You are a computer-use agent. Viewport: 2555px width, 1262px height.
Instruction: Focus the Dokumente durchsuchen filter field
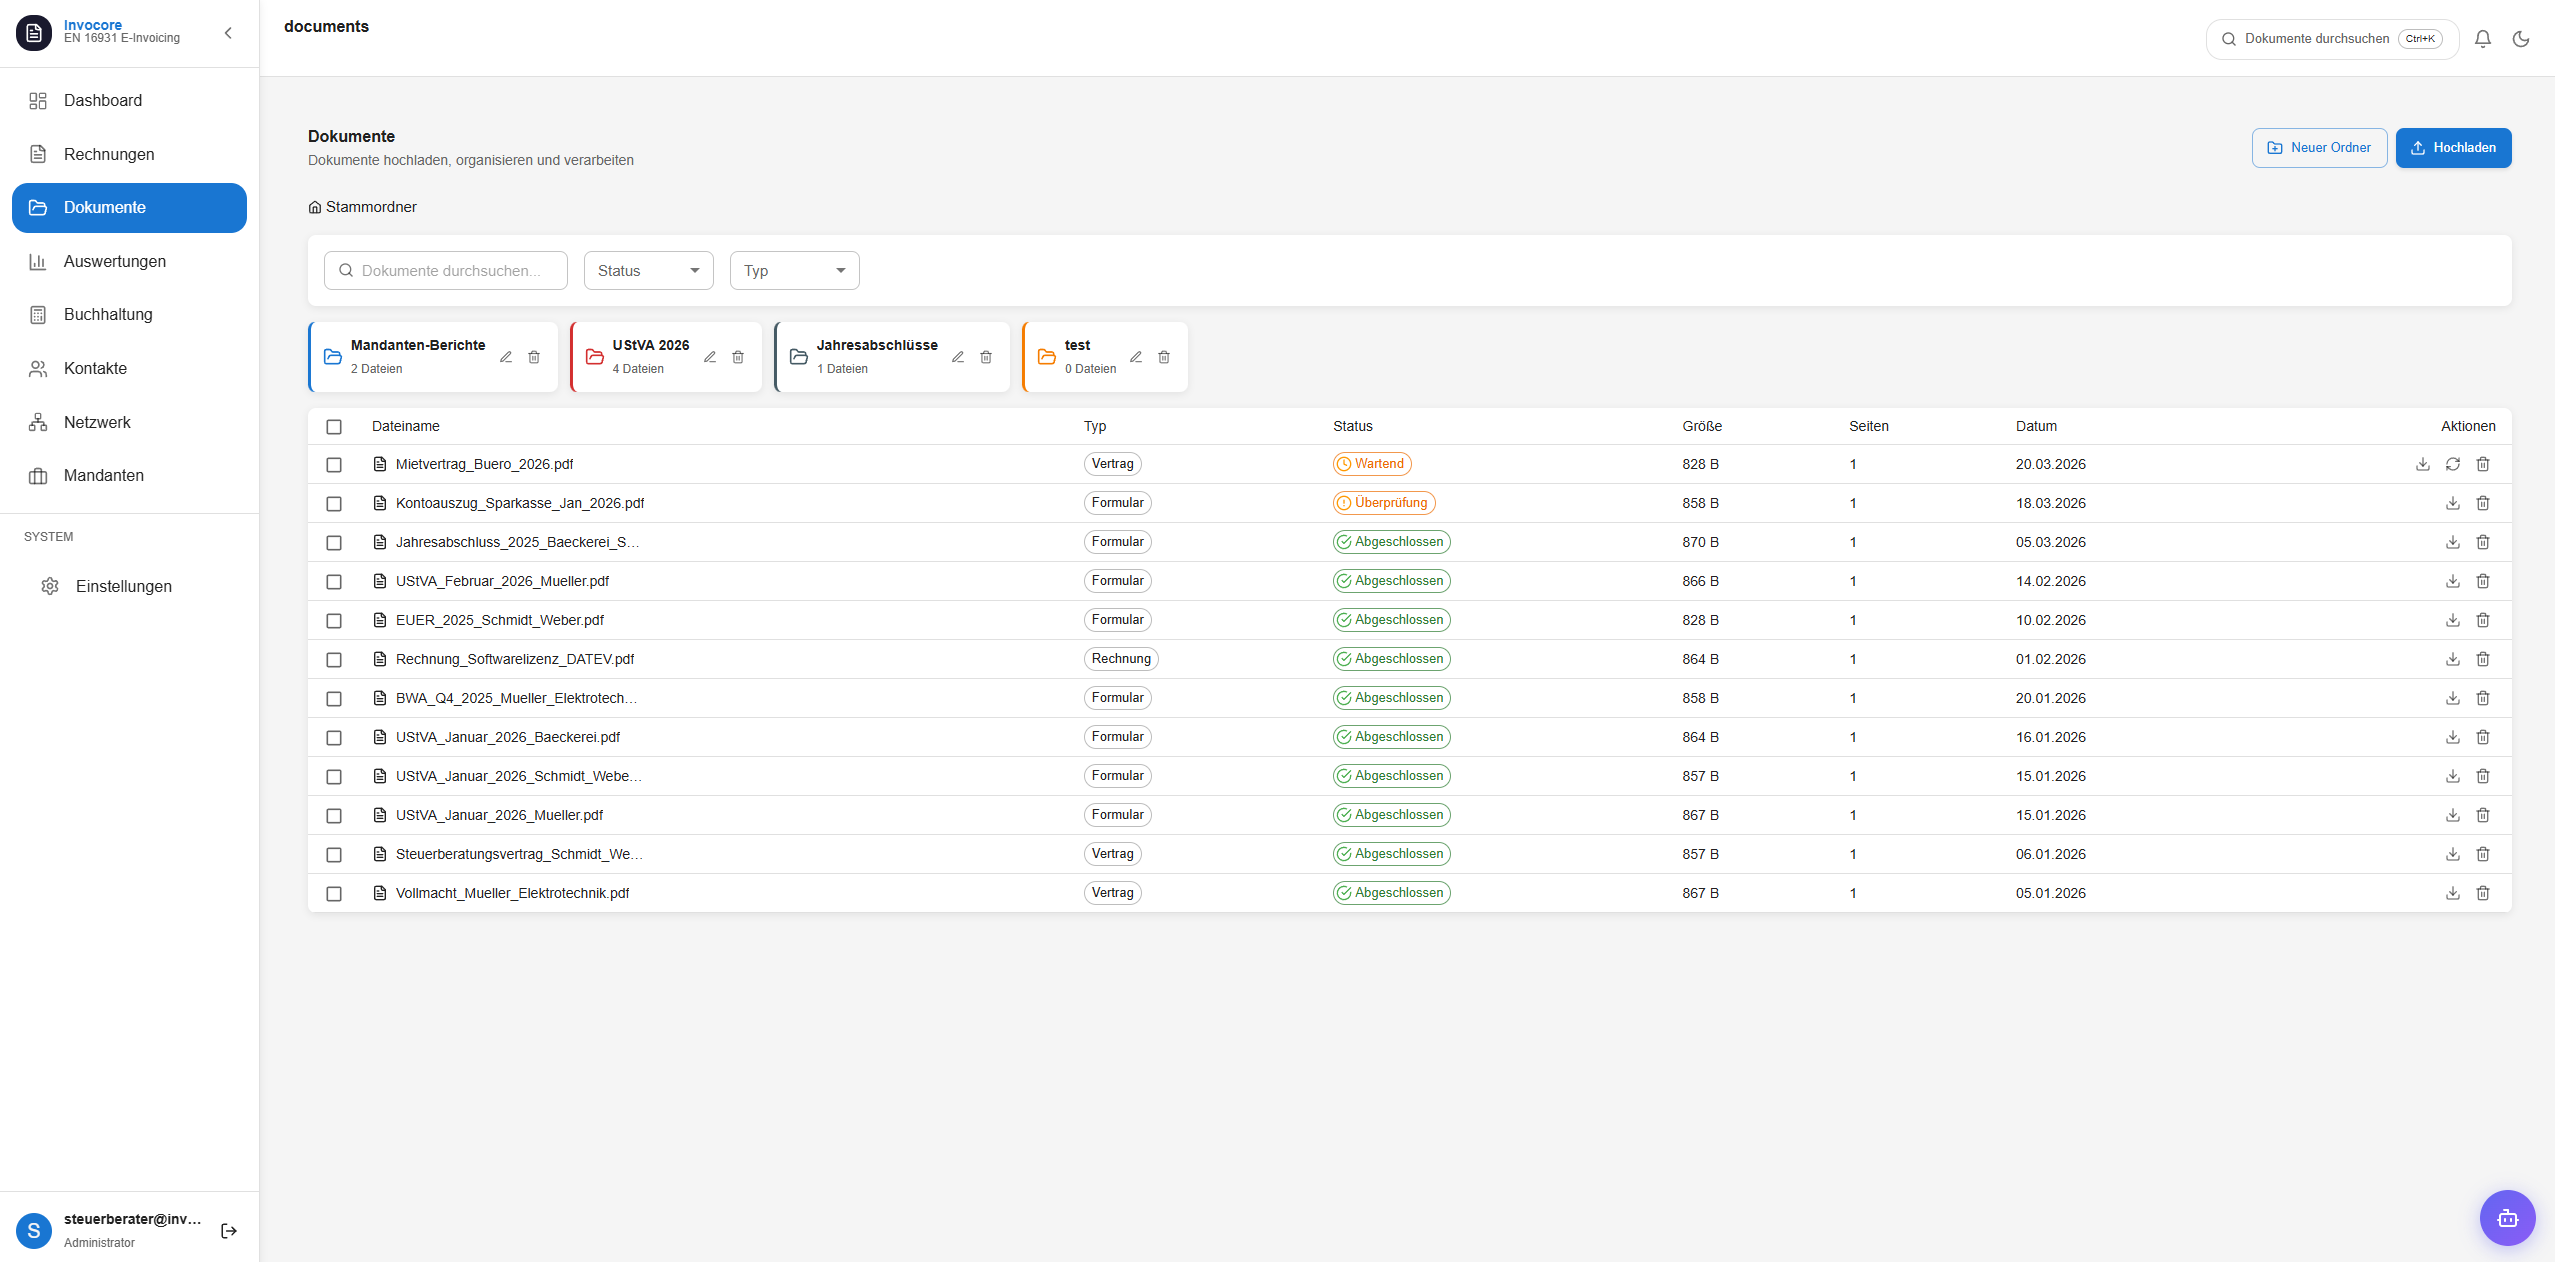447,271
